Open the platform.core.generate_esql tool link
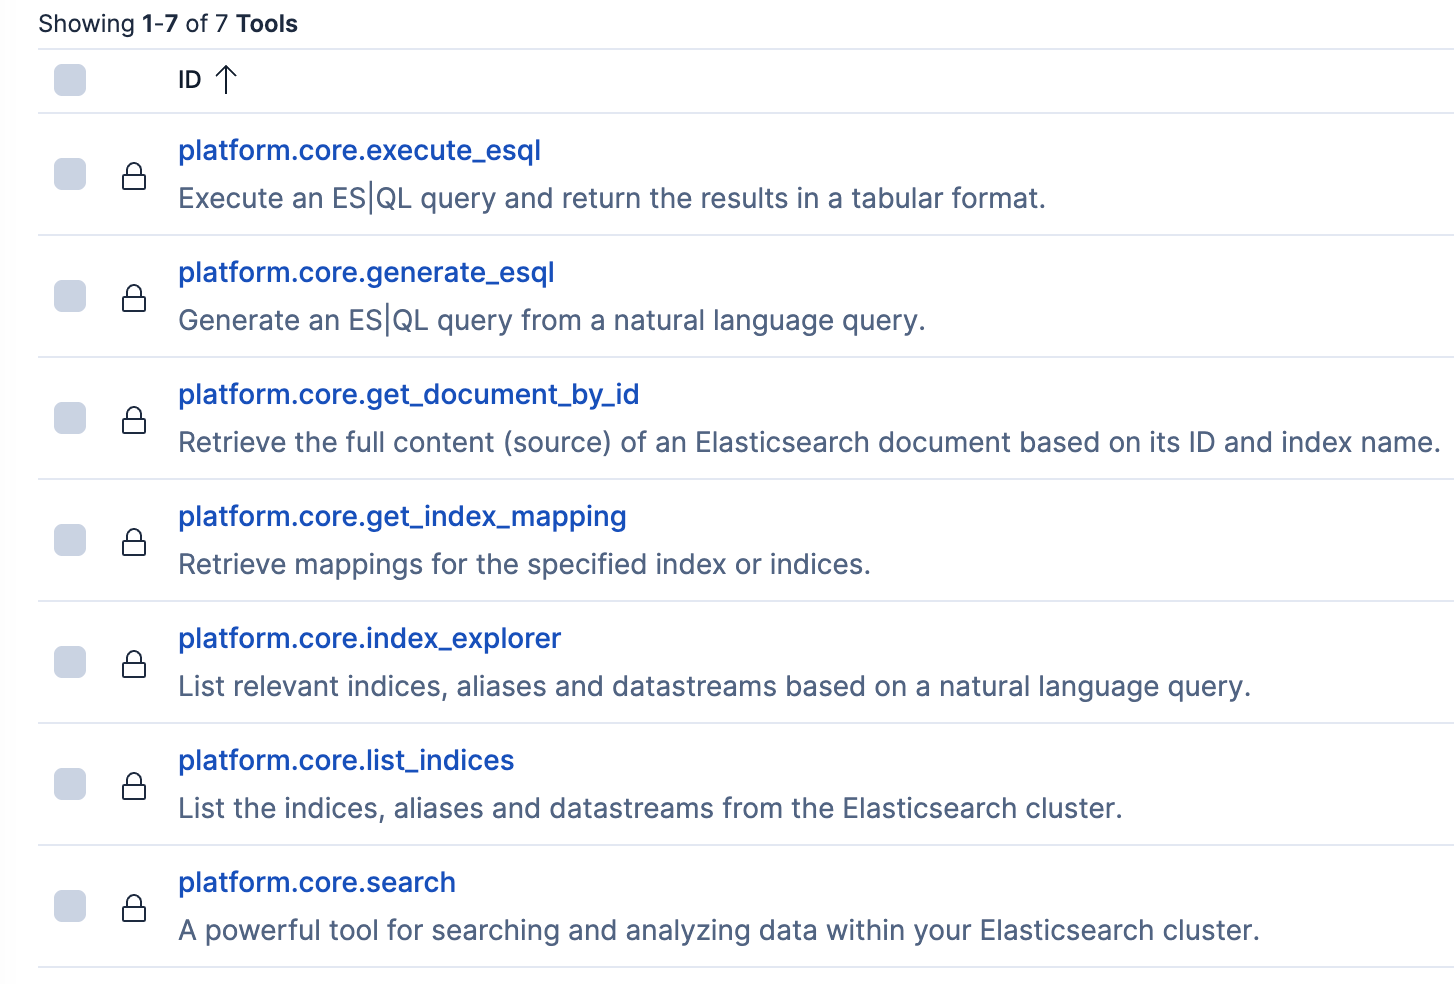This screenshot has height=984, width=1454. point(366,272)
